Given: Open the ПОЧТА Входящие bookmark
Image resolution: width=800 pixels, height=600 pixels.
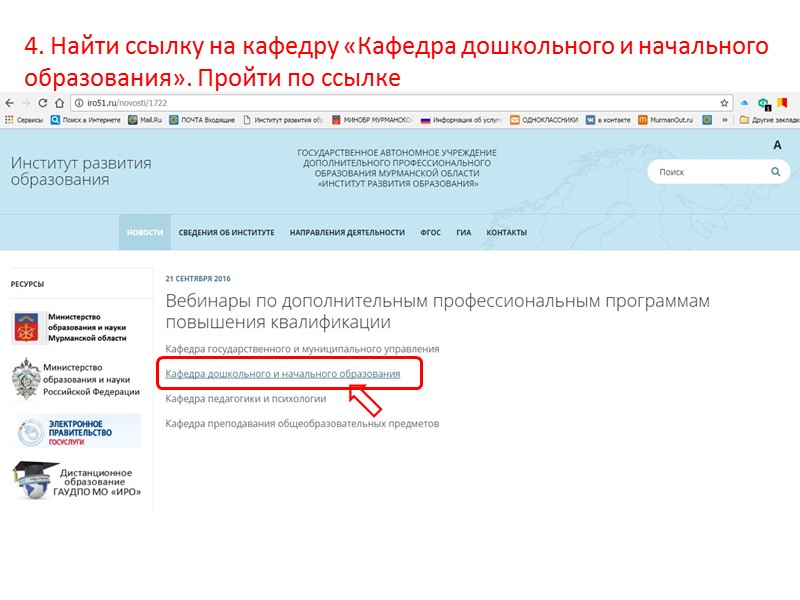Looking at the screenshot, I should pyautogui.click(x=202, y=120).
